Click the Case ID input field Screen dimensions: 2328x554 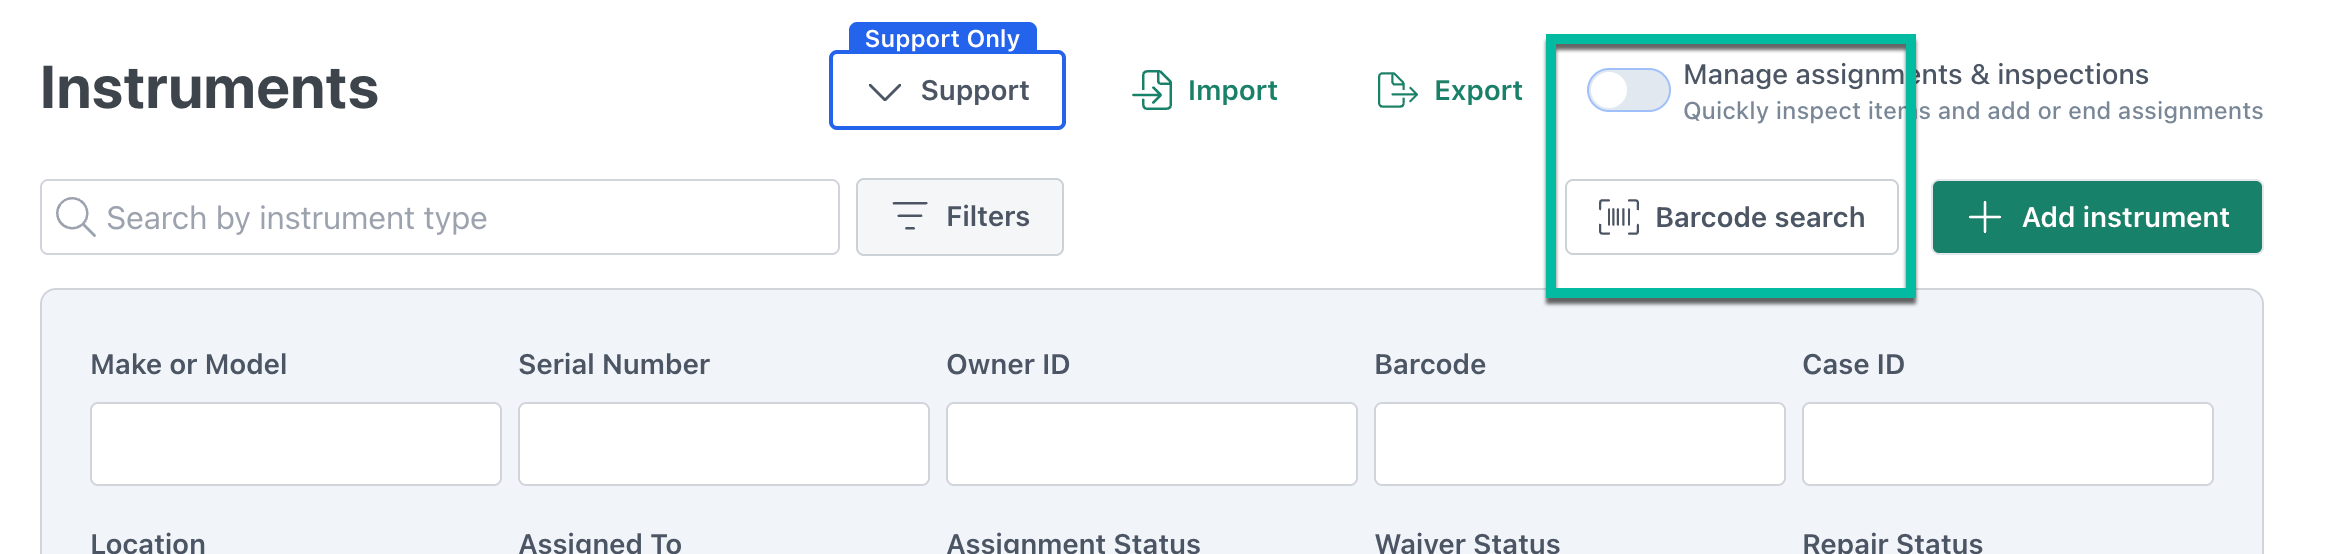2008,444
